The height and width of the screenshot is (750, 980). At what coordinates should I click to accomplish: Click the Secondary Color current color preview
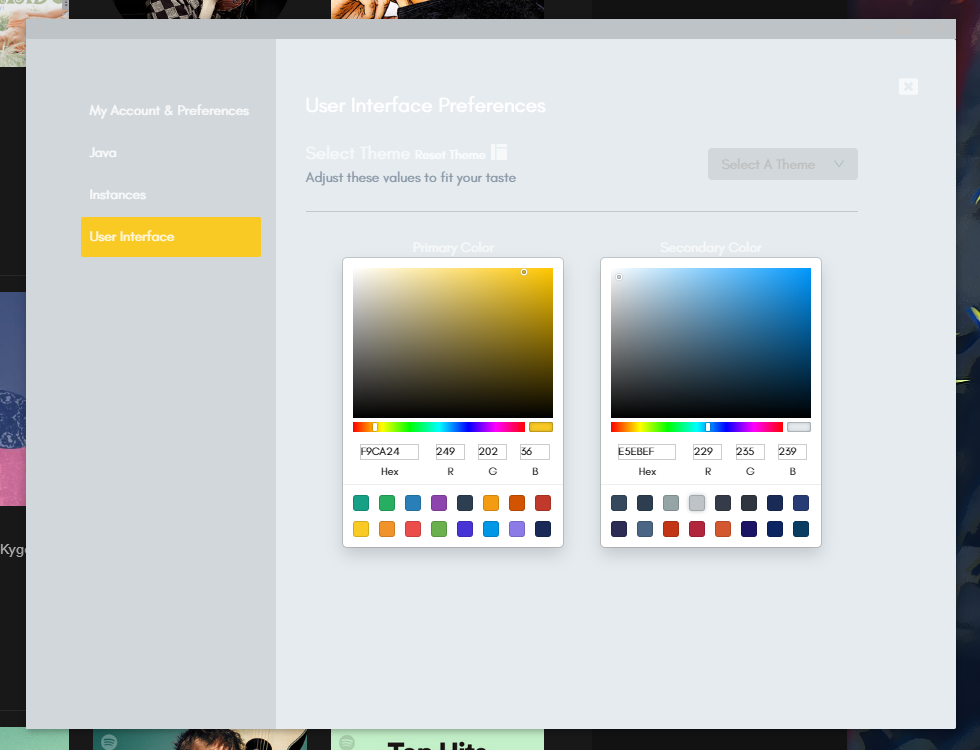click(799, 427)
